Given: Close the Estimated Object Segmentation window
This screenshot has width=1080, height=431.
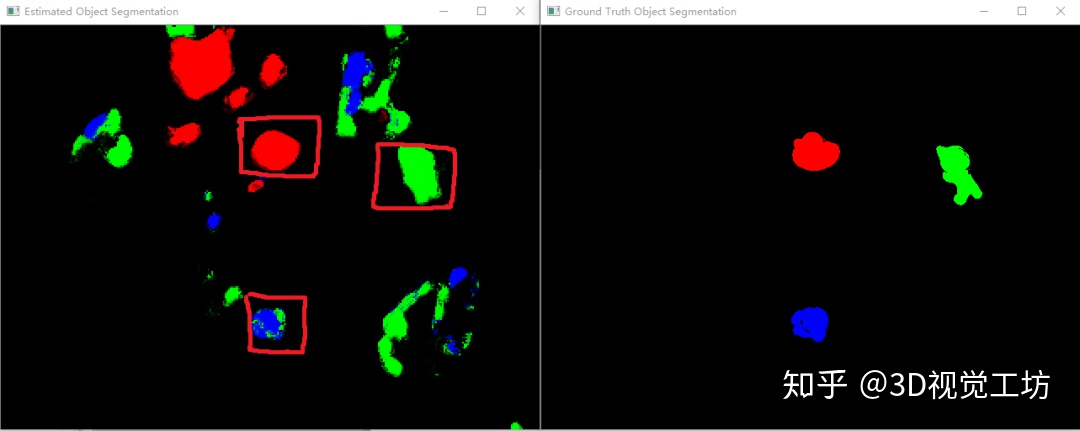Looking at the screenshot, I should 520,12.
